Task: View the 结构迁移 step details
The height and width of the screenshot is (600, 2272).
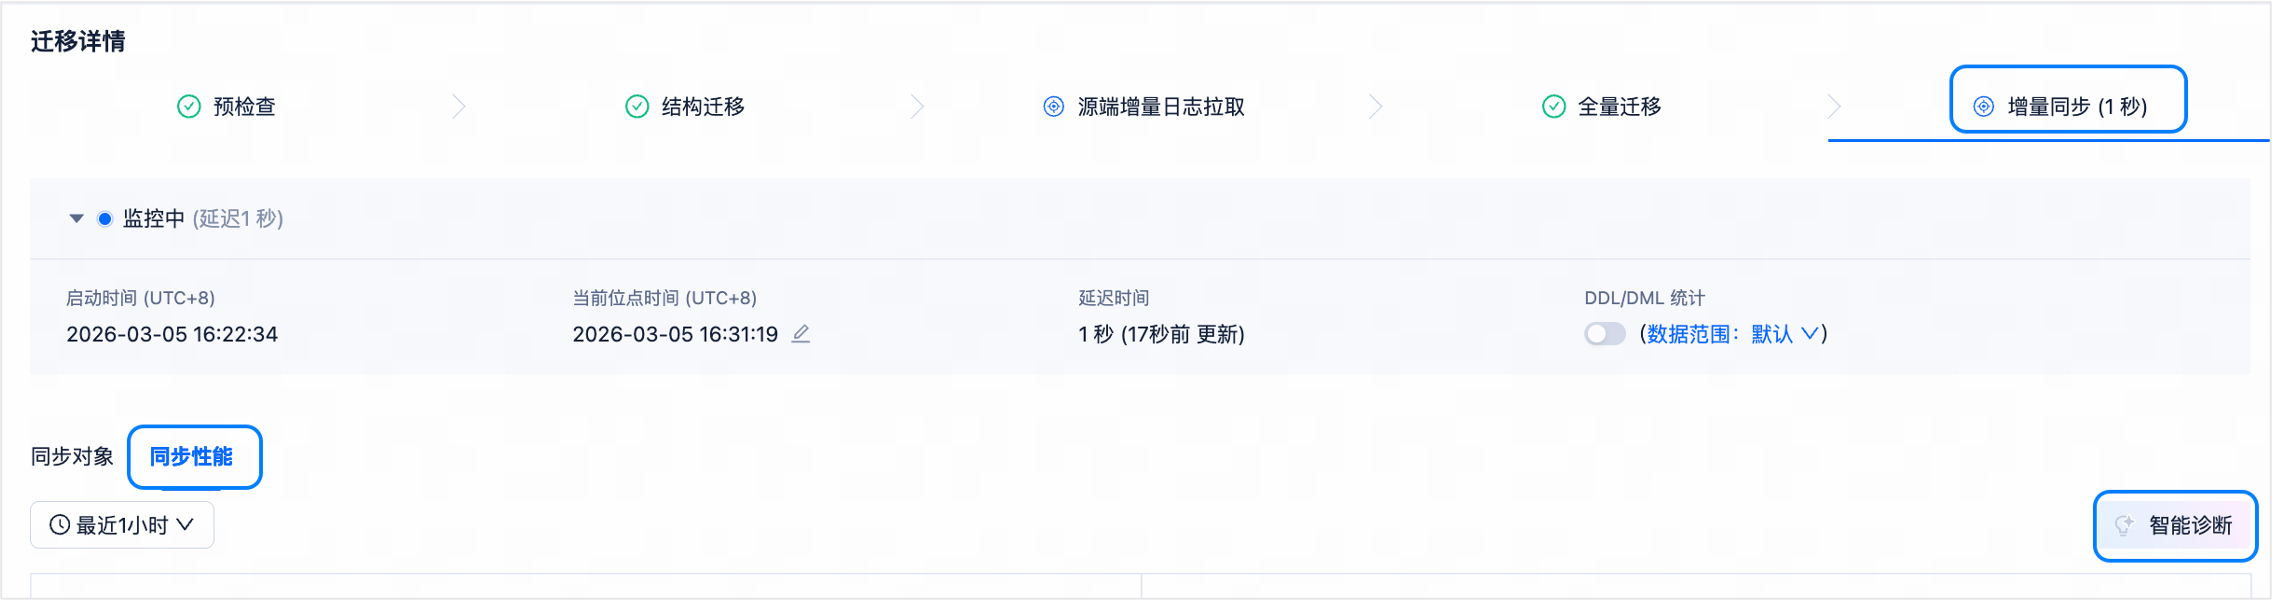Action: pyautogui.click(x=685, y=106)
